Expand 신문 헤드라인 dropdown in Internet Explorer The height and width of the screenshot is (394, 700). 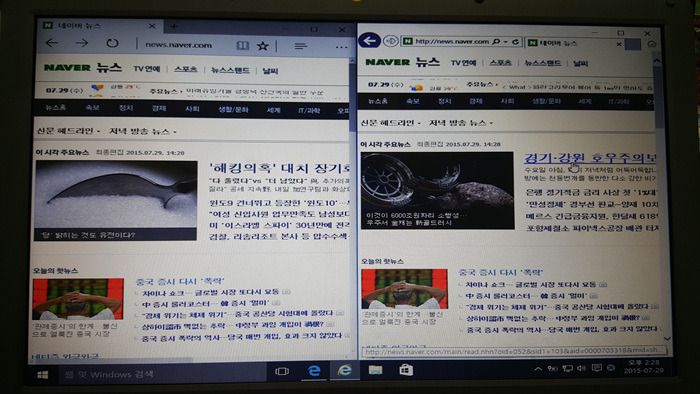(391, 123)
